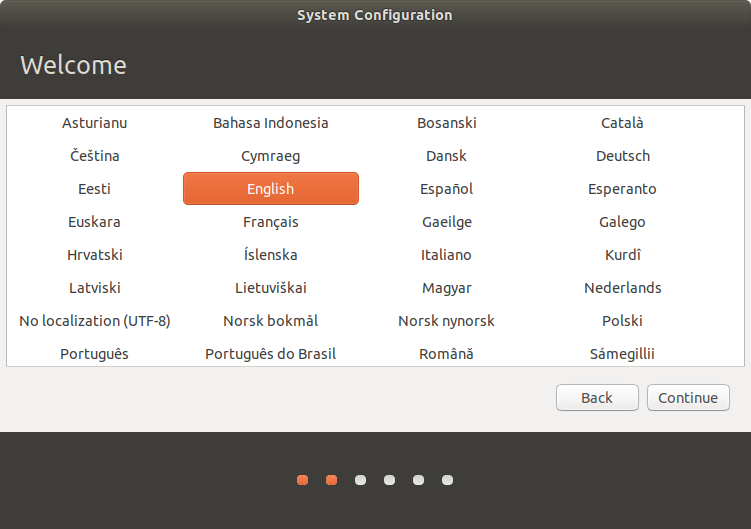Pick Polski from the language list

[623, 321]
